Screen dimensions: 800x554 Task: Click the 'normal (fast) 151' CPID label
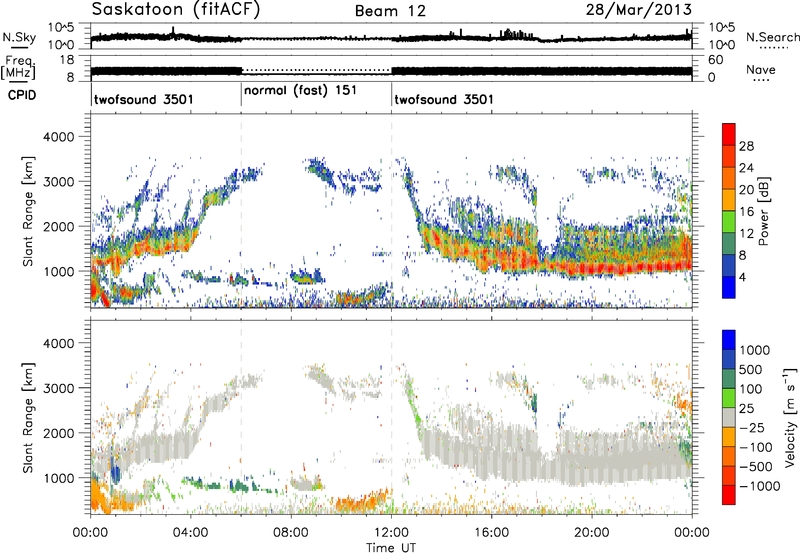click(x=301, y=91)
